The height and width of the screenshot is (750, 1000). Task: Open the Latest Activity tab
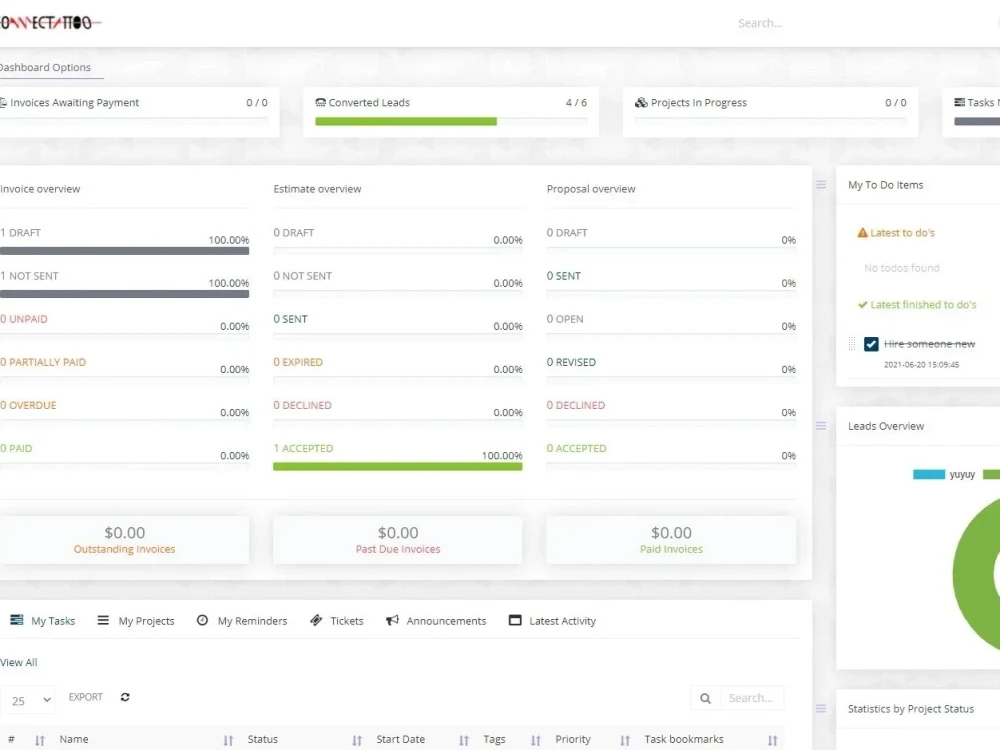552,620
